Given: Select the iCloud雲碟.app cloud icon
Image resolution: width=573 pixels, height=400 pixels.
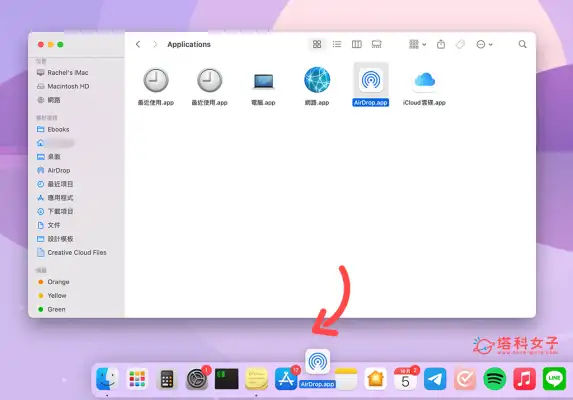Looking at the screenshot, I should coord(424,80).
